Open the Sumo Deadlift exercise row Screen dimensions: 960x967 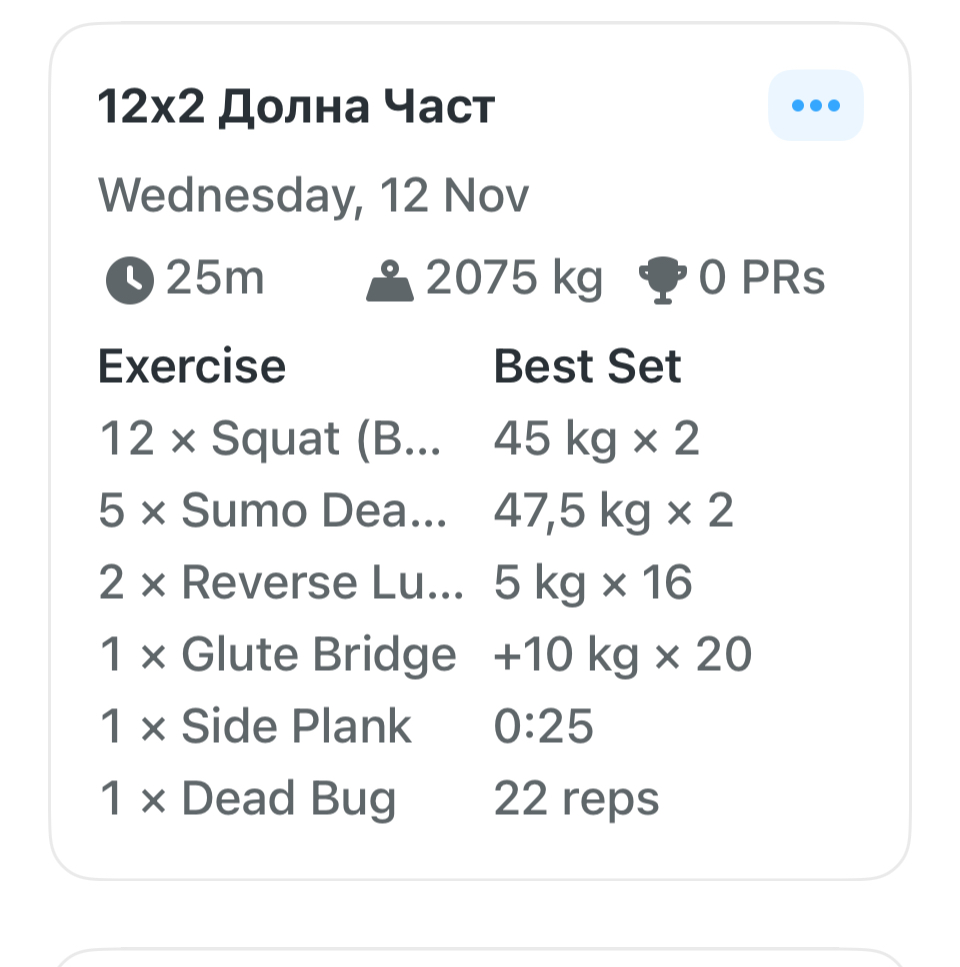coord(272,511)
